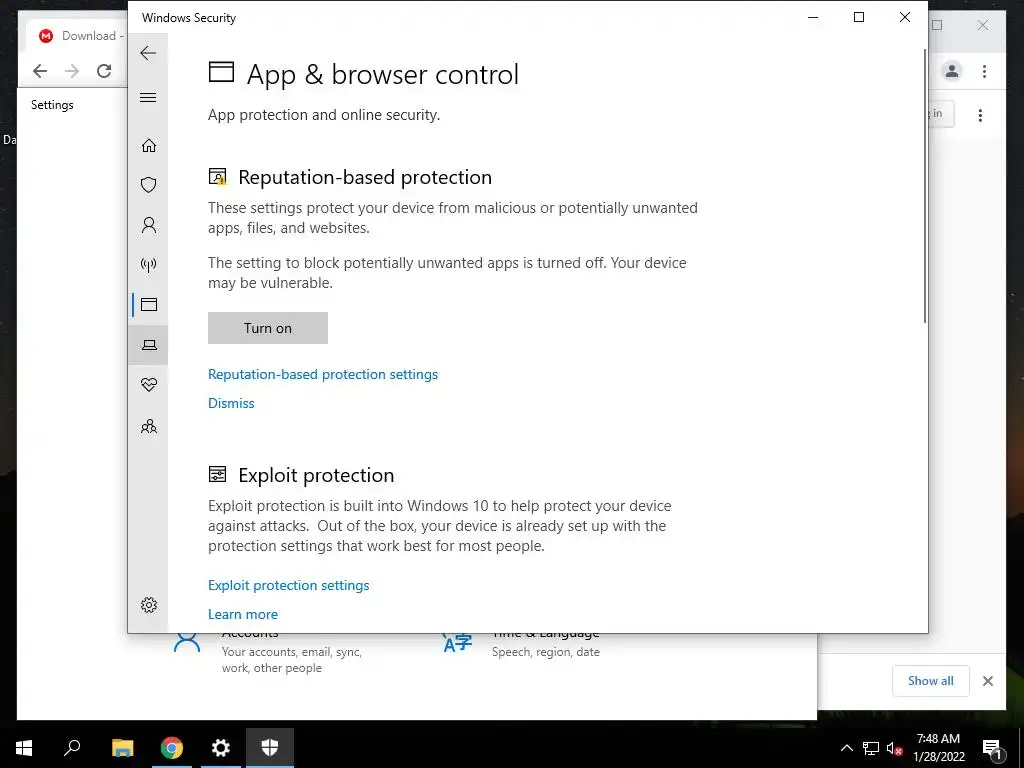Close the Chrome downloads bar
Viewport: 1024px width, 768px height.
(988, 681)
